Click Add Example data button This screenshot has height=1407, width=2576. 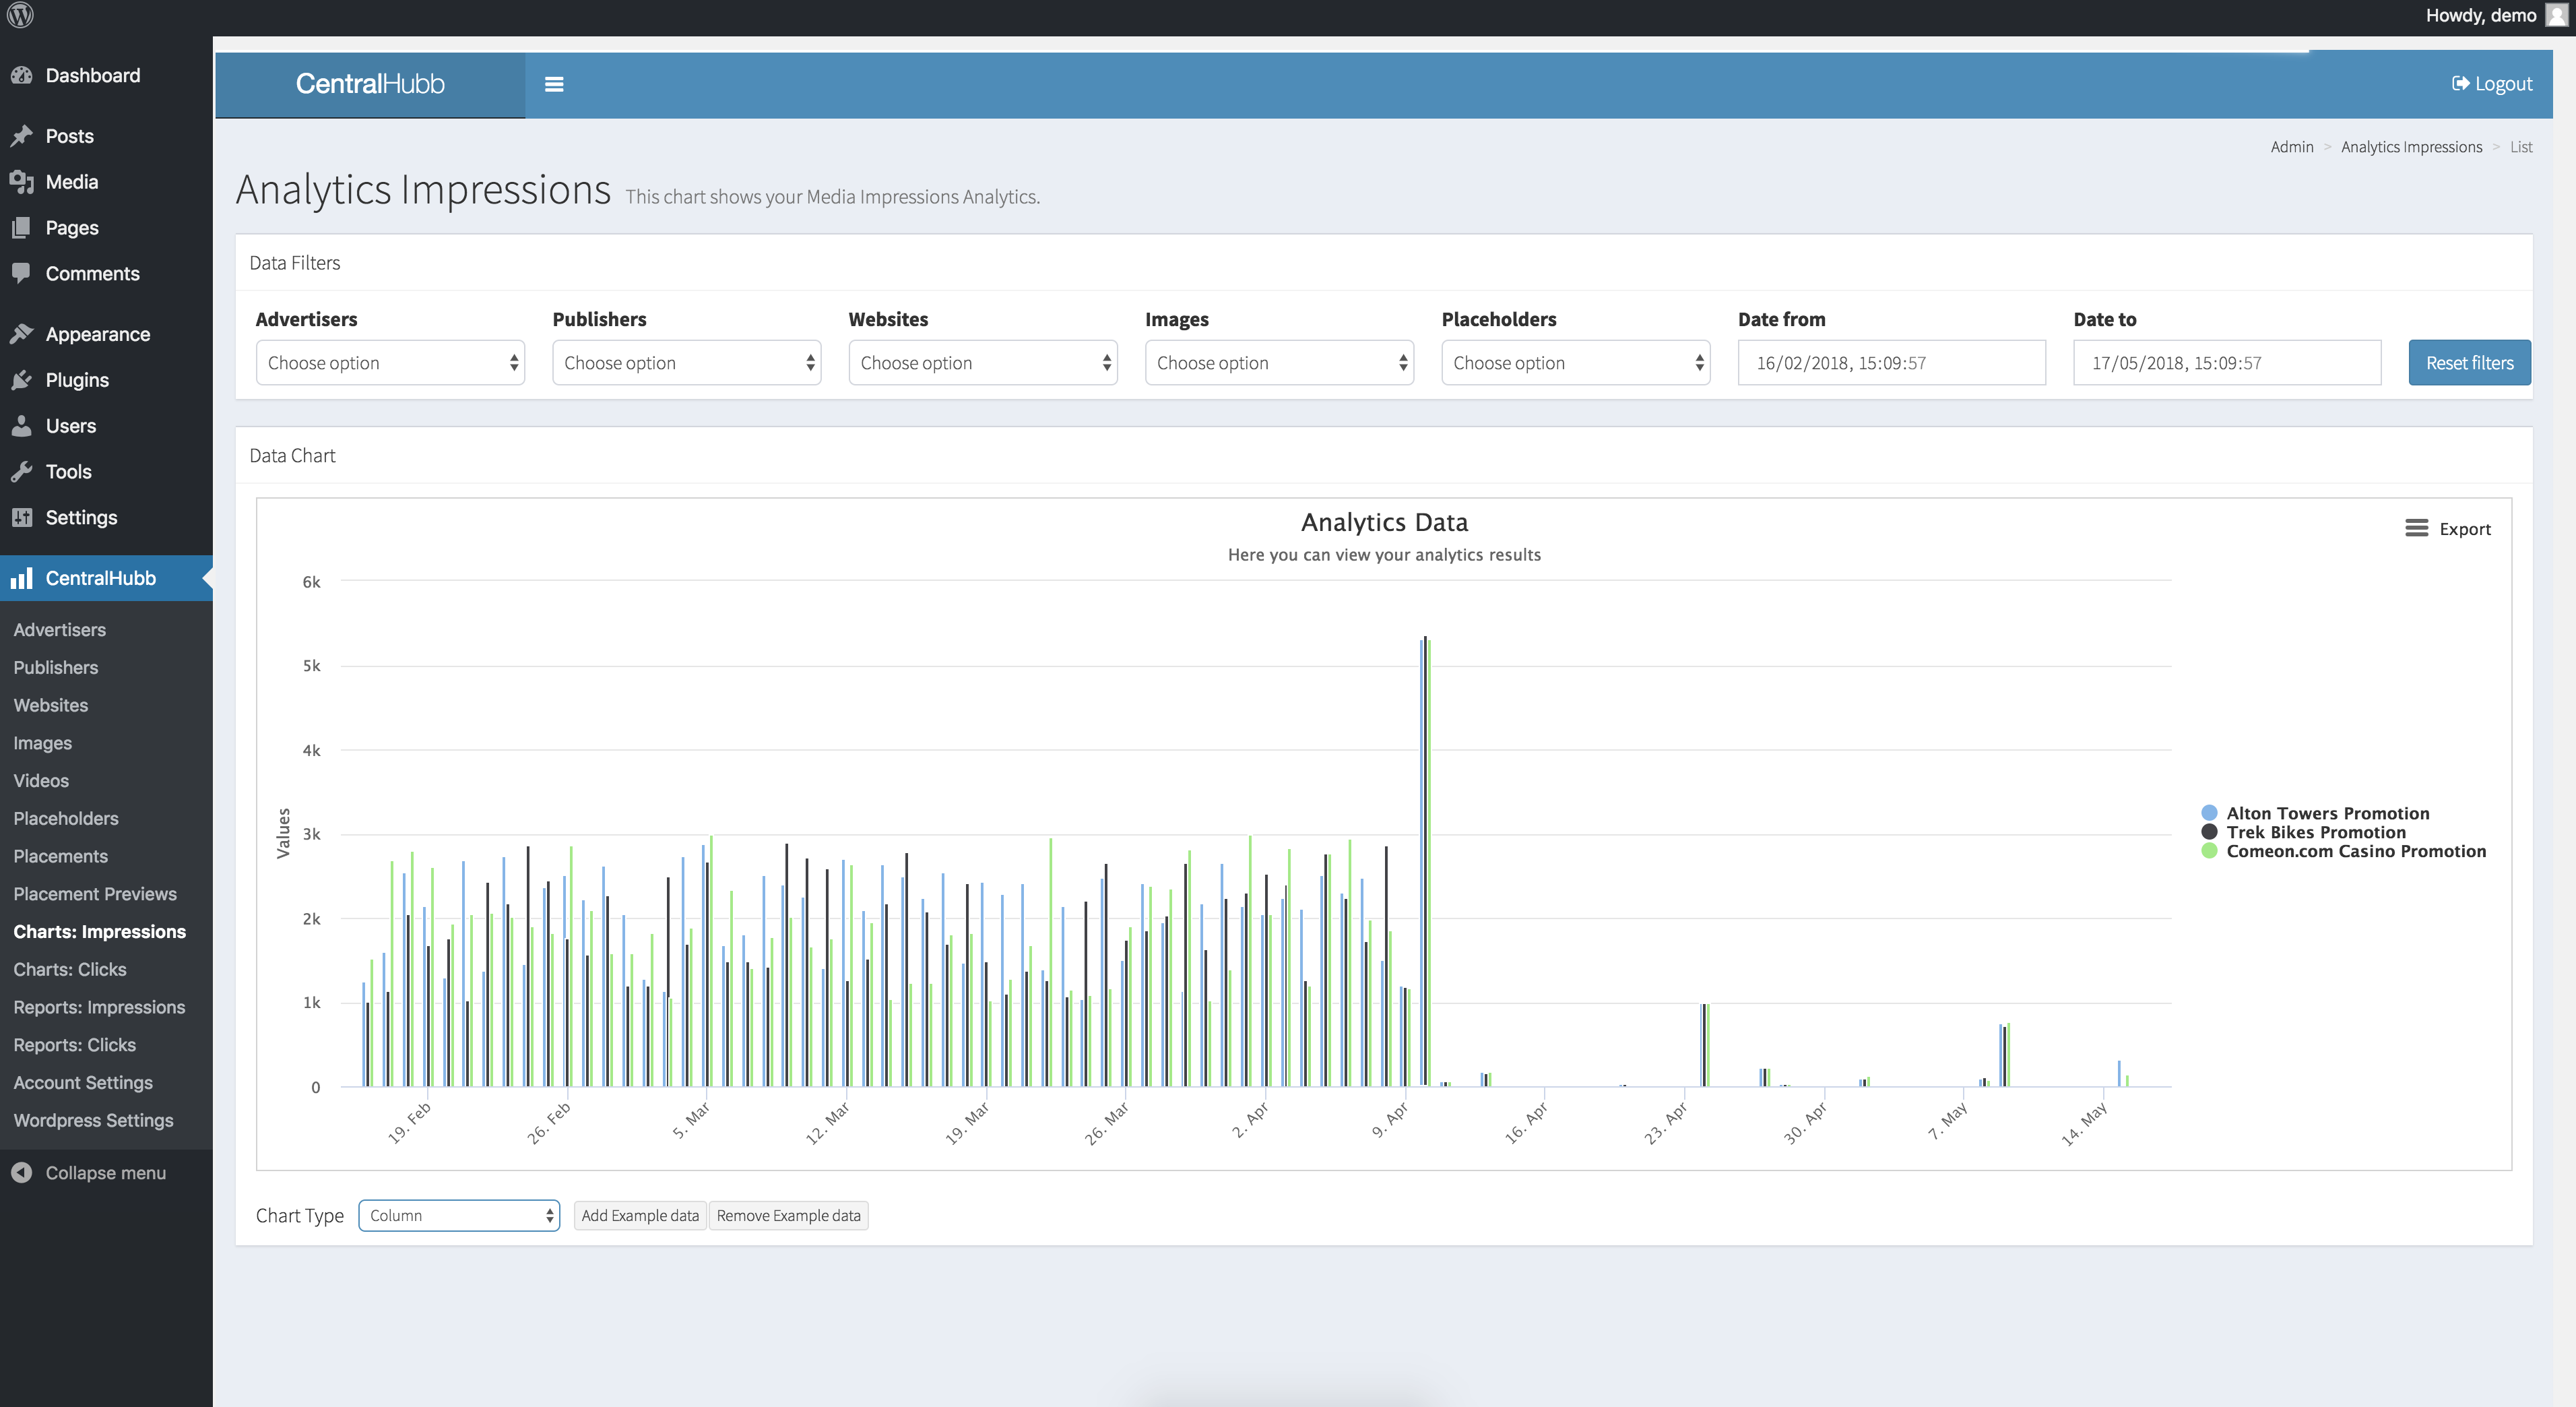click(640, 1216)
